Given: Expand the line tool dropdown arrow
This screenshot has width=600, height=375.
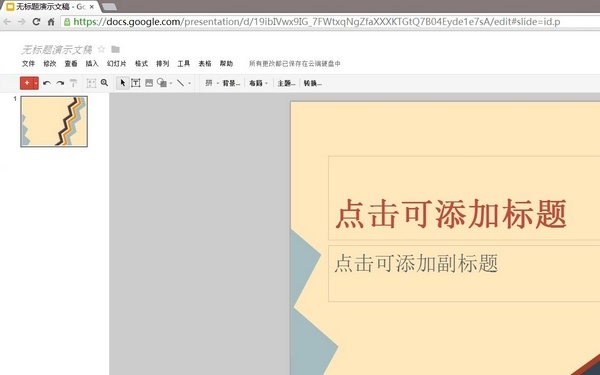Looking at the screenshot, I should click(189, 83).
